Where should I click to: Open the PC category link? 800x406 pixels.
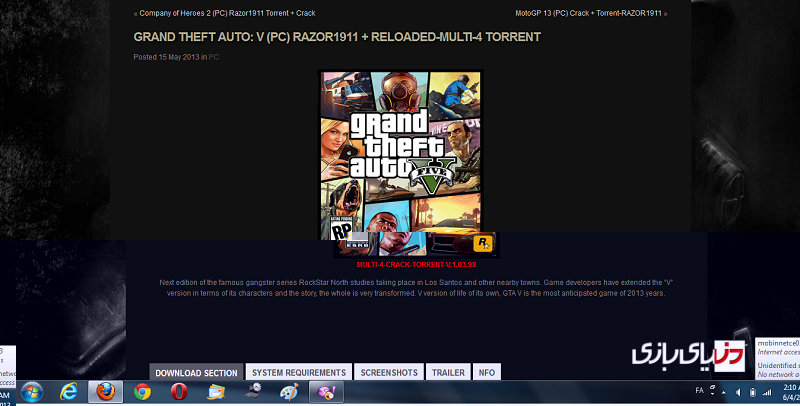pyautogui.click(x=214, y=57)
